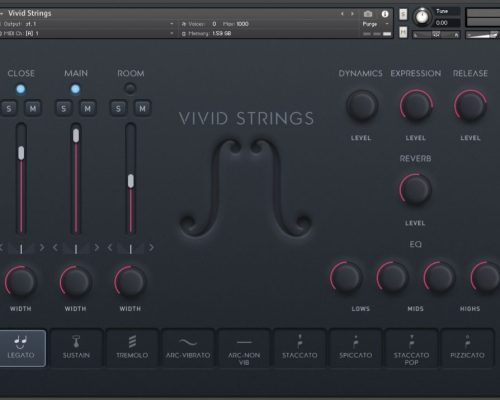Pan the Main mic right arrow

(x=97, y=247)
